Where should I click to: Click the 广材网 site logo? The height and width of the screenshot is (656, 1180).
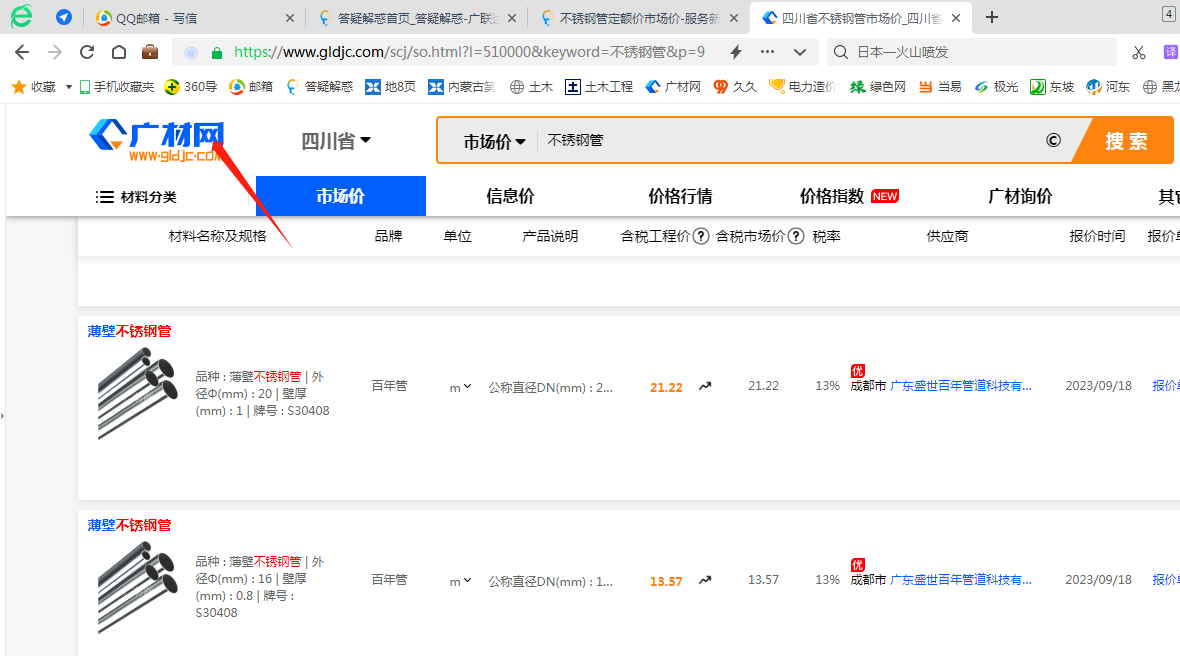(x=157, y=141)
